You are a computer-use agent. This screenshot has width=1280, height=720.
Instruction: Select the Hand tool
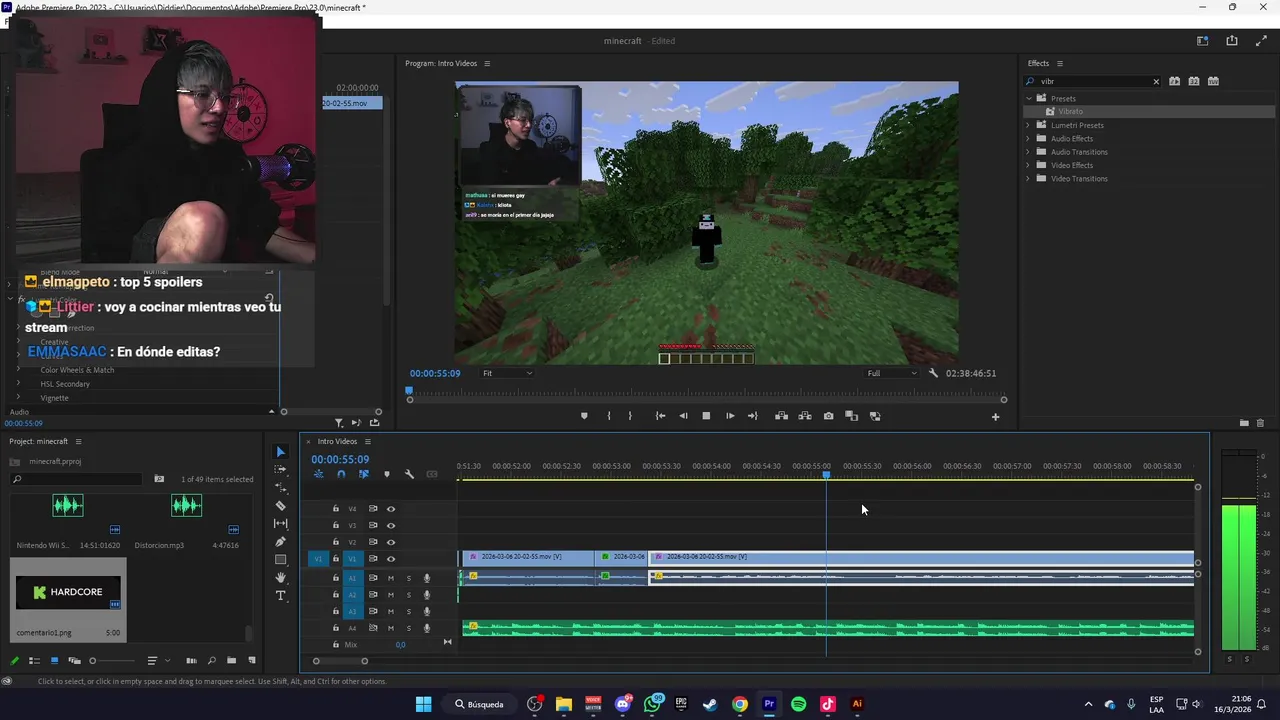click(280, 578)
